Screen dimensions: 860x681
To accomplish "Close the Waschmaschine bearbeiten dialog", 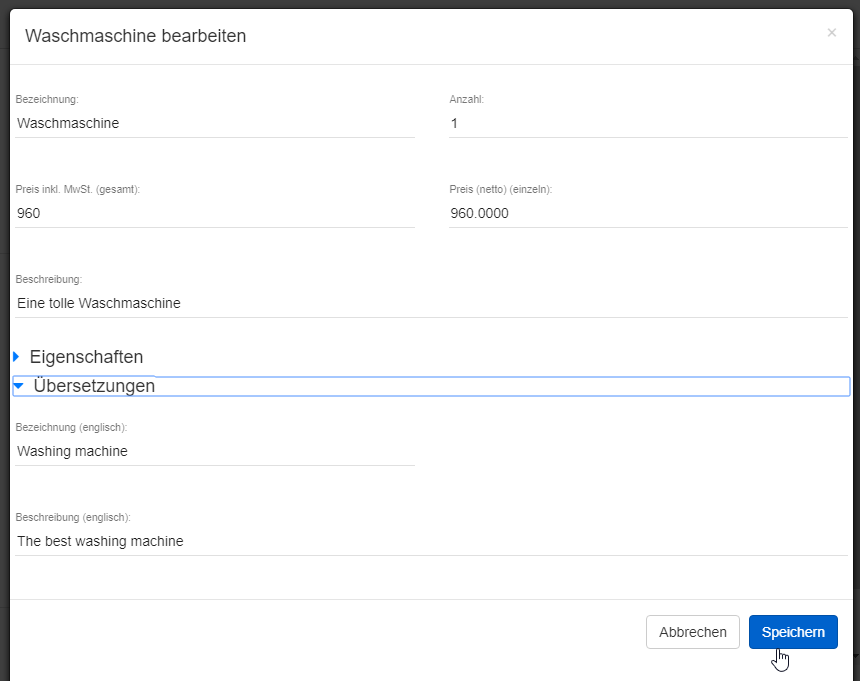I will (831, 33).
